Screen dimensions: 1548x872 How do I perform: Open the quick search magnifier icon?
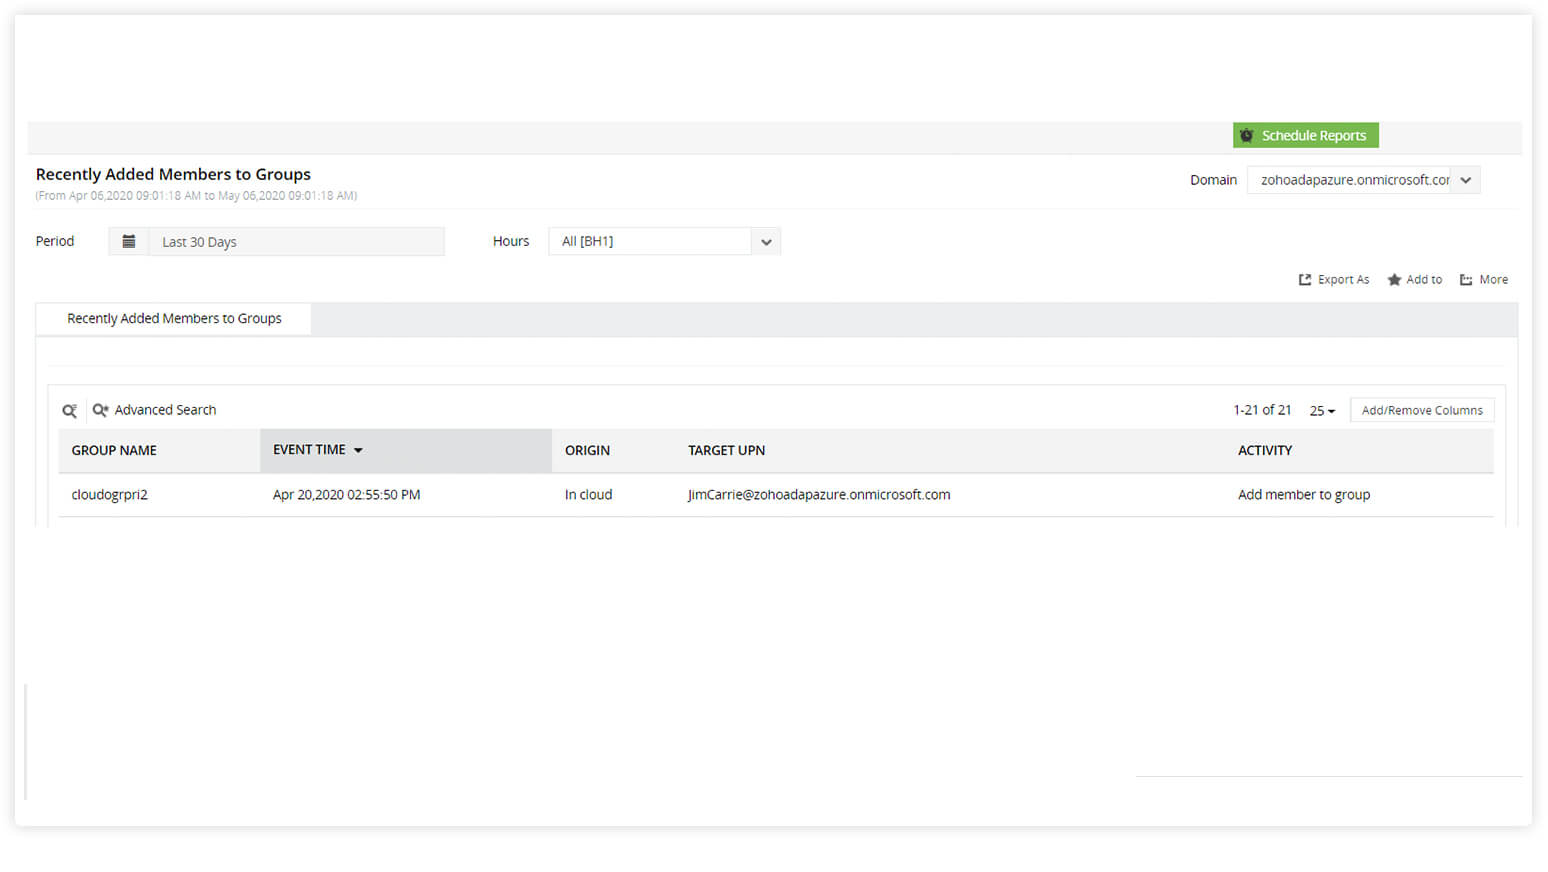[x=68, y=410]
